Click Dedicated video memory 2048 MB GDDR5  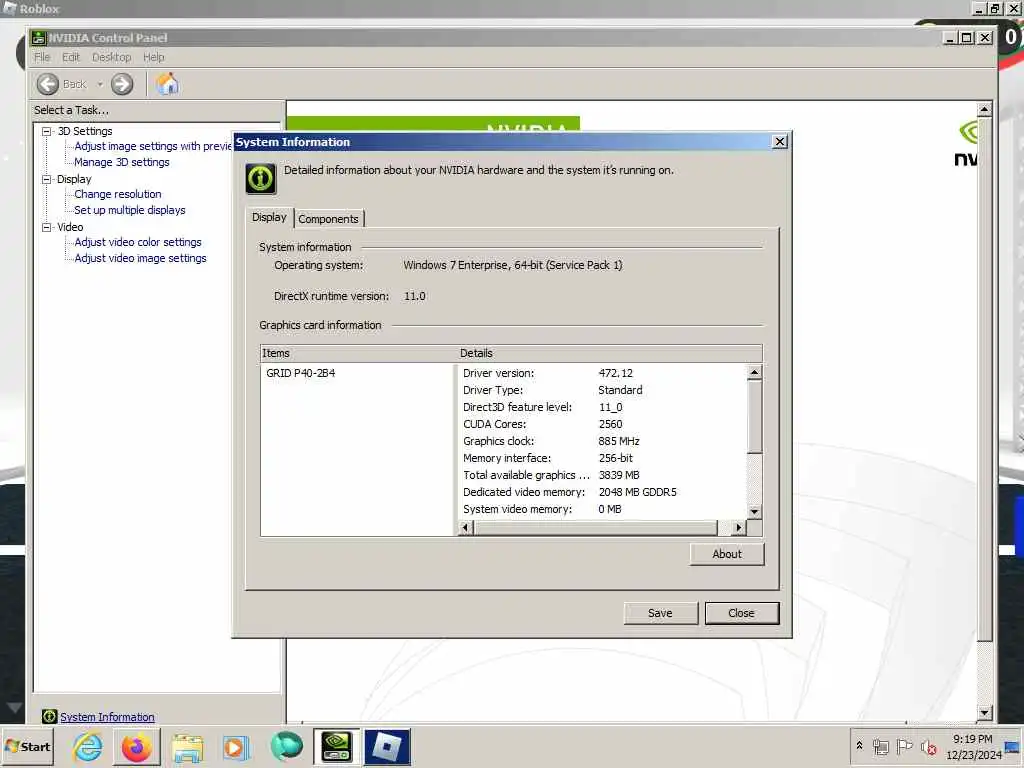pyautogui.click(x=637, y=492)
